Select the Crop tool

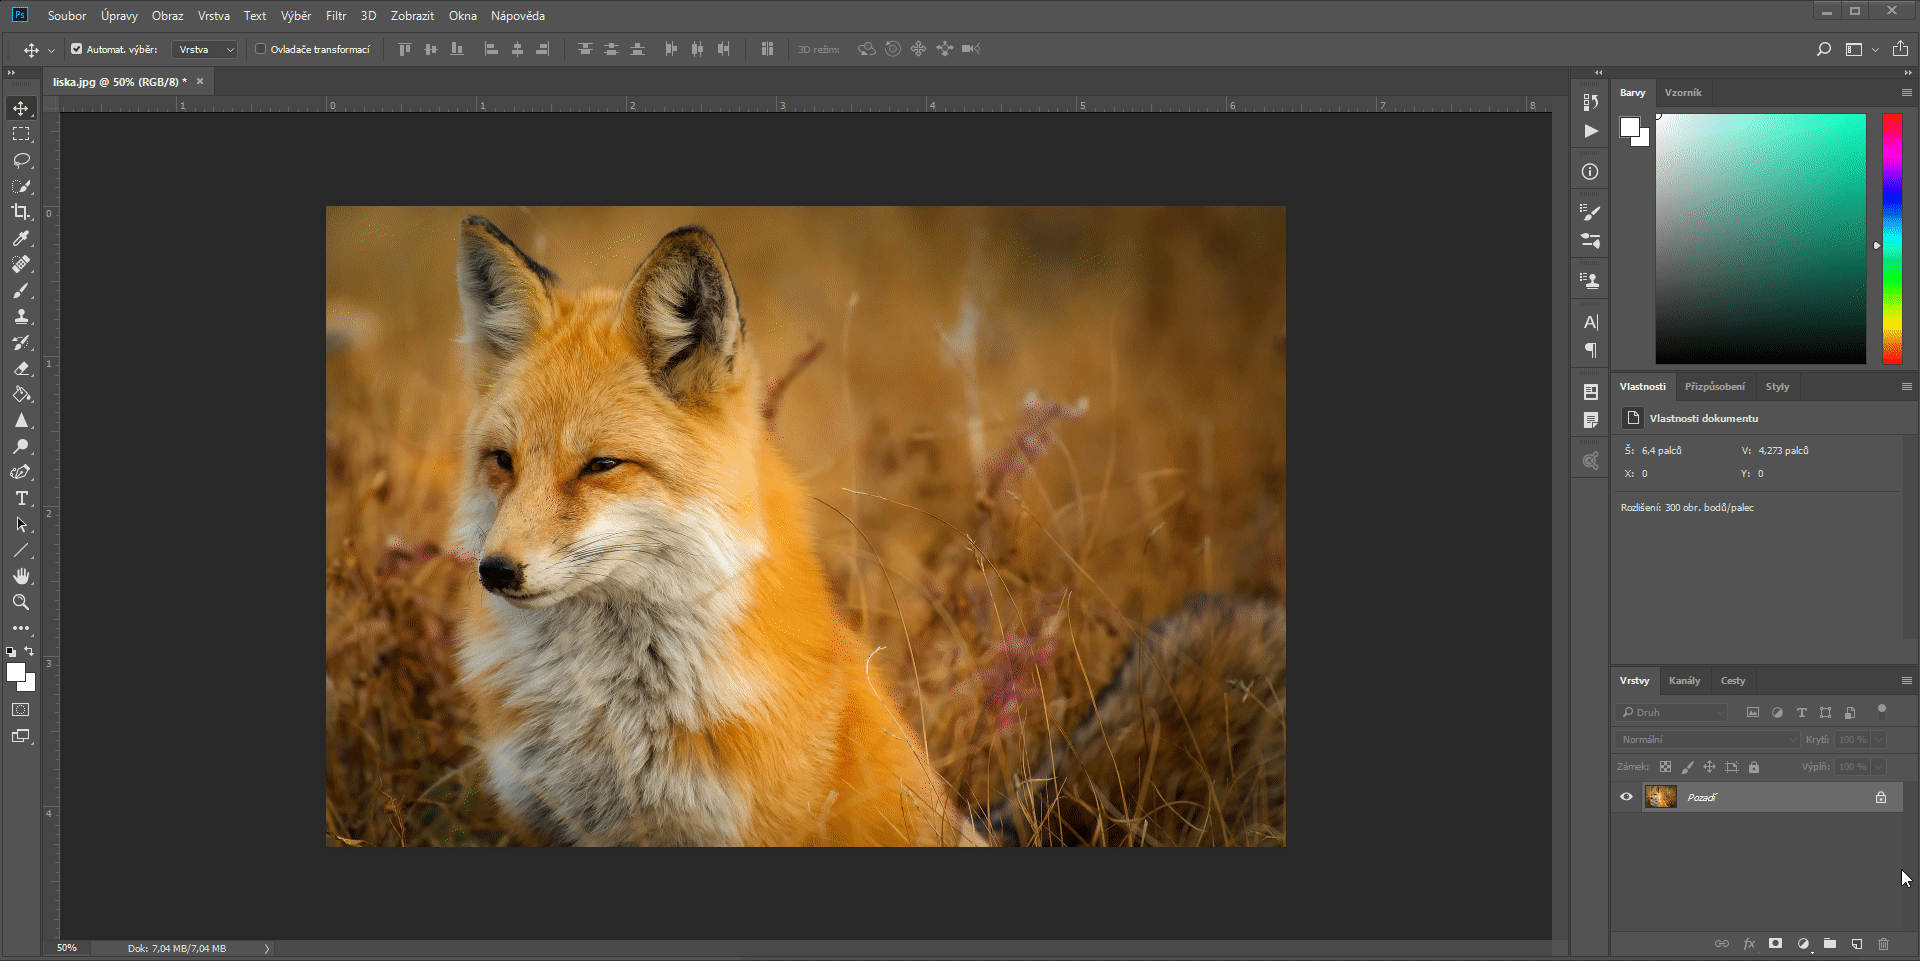21,212
